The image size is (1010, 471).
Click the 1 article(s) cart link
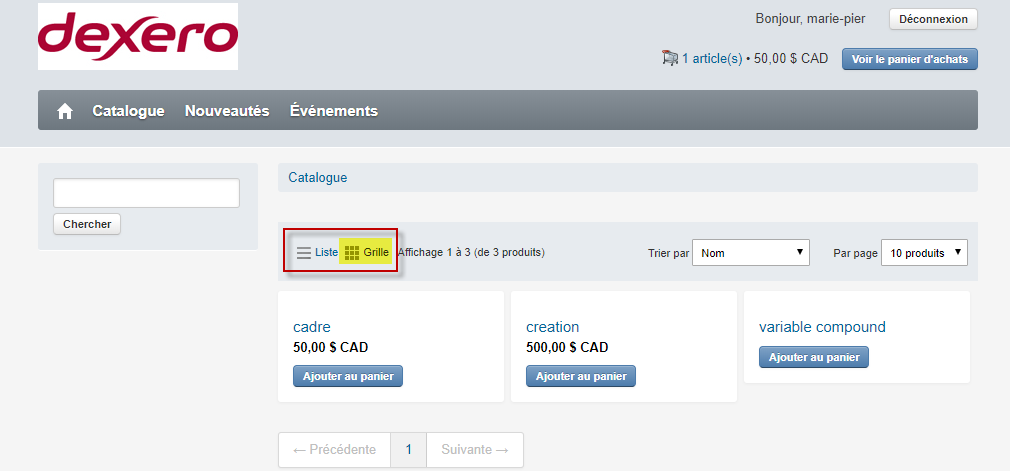[x=712, y=59]
